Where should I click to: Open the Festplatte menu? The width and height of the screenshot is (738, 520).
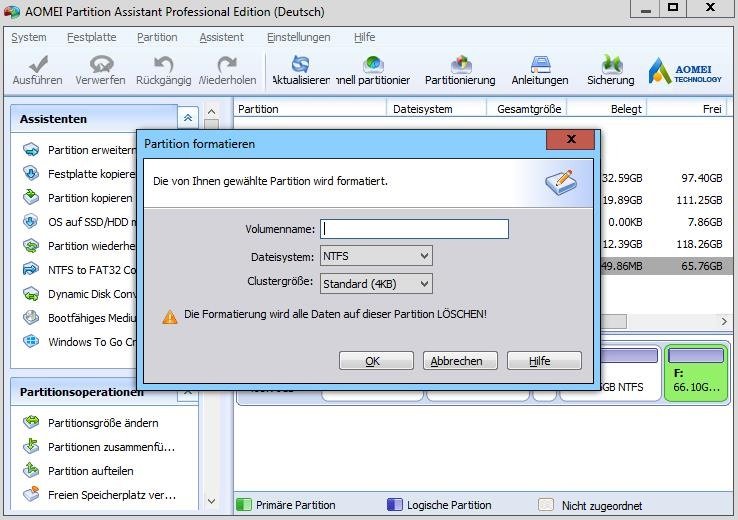(x=92, y=37)
